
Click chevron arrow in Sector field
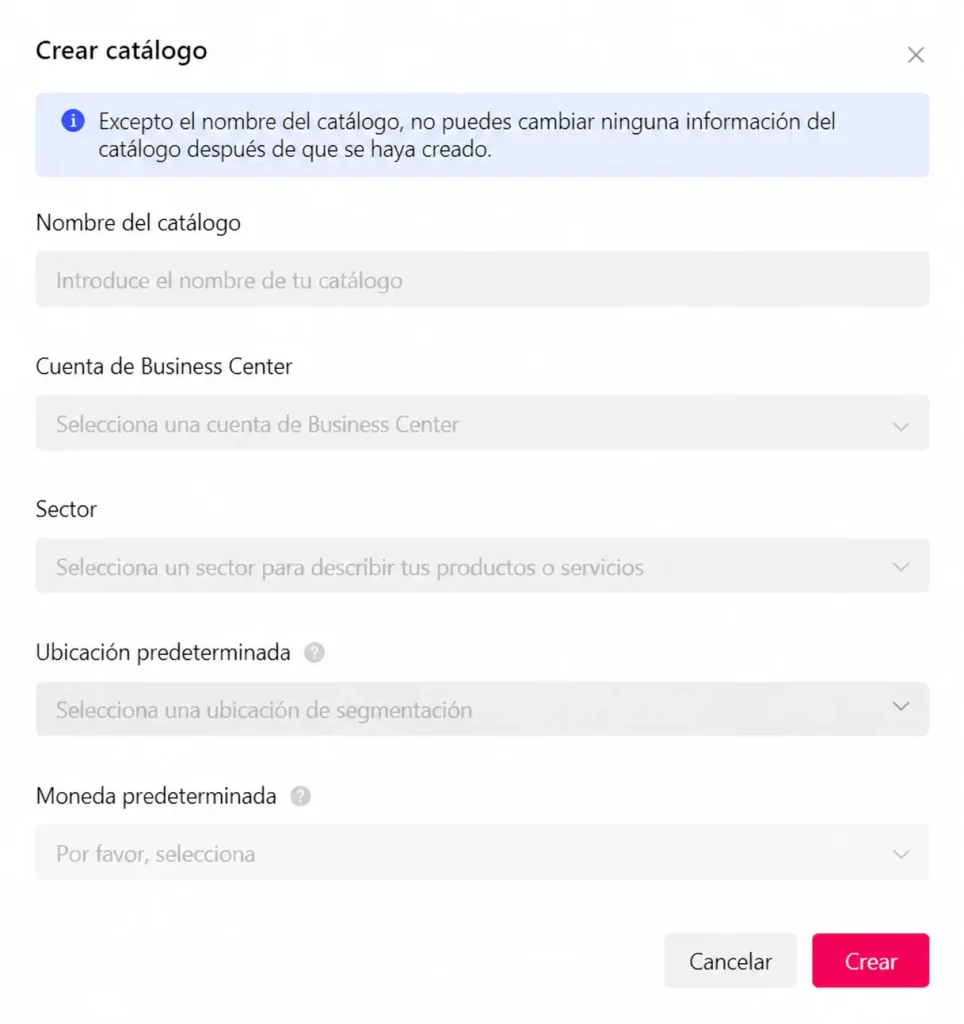pos(901,567)
